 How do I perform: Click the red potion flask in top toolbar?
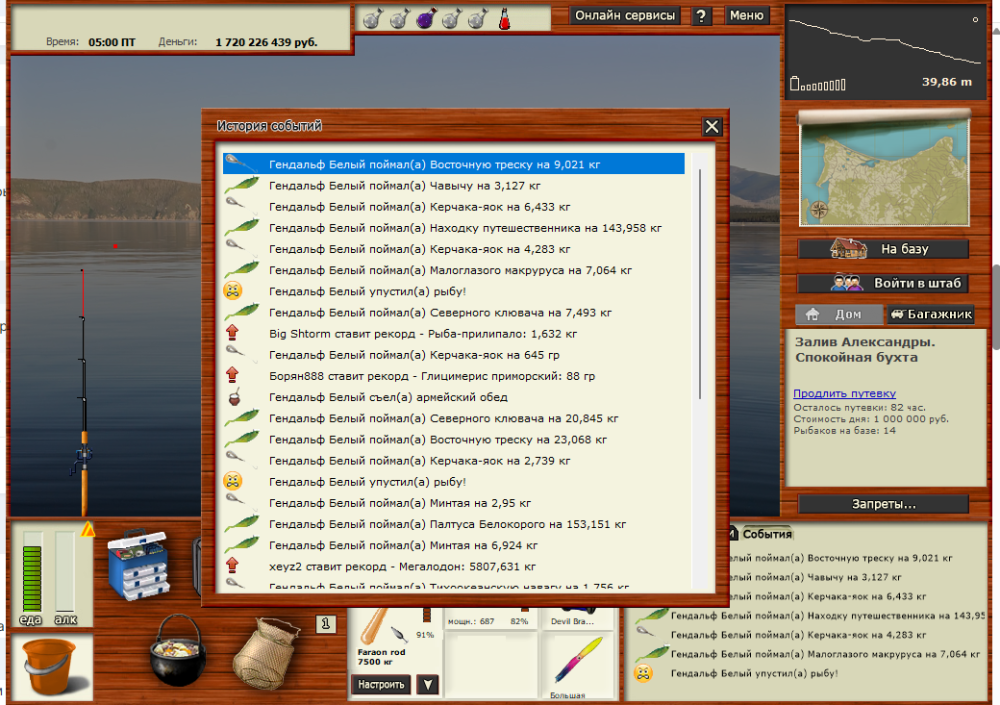click(x=504, y=18)
